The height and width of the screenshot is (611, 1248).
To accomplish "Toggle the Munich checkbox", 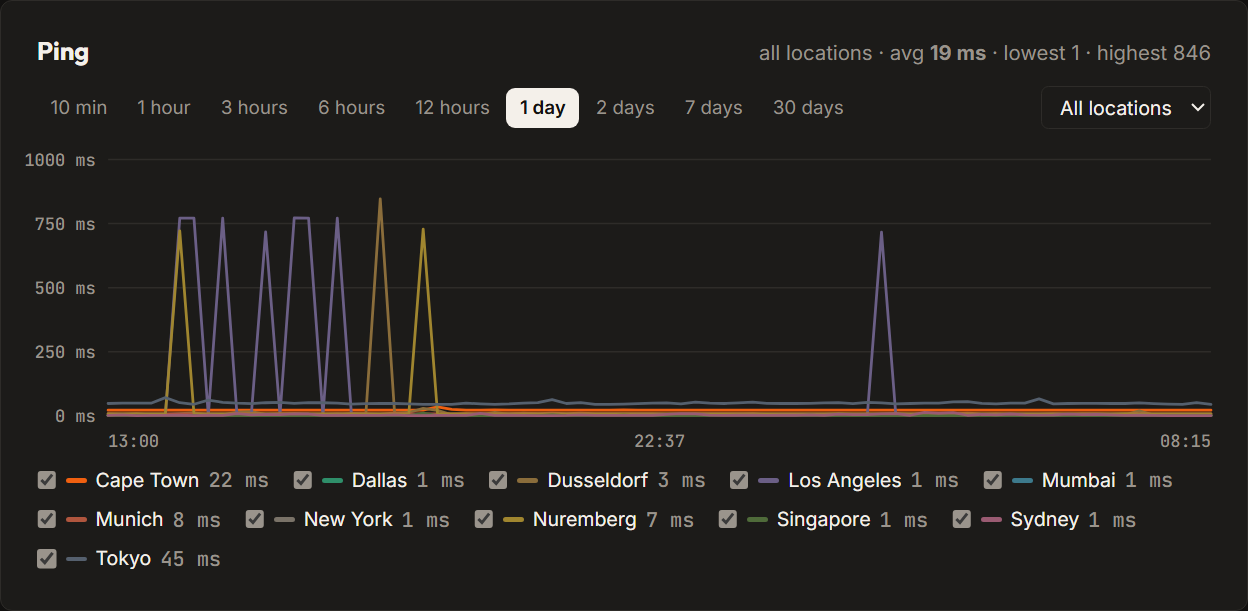I will [x=46, y=519].
